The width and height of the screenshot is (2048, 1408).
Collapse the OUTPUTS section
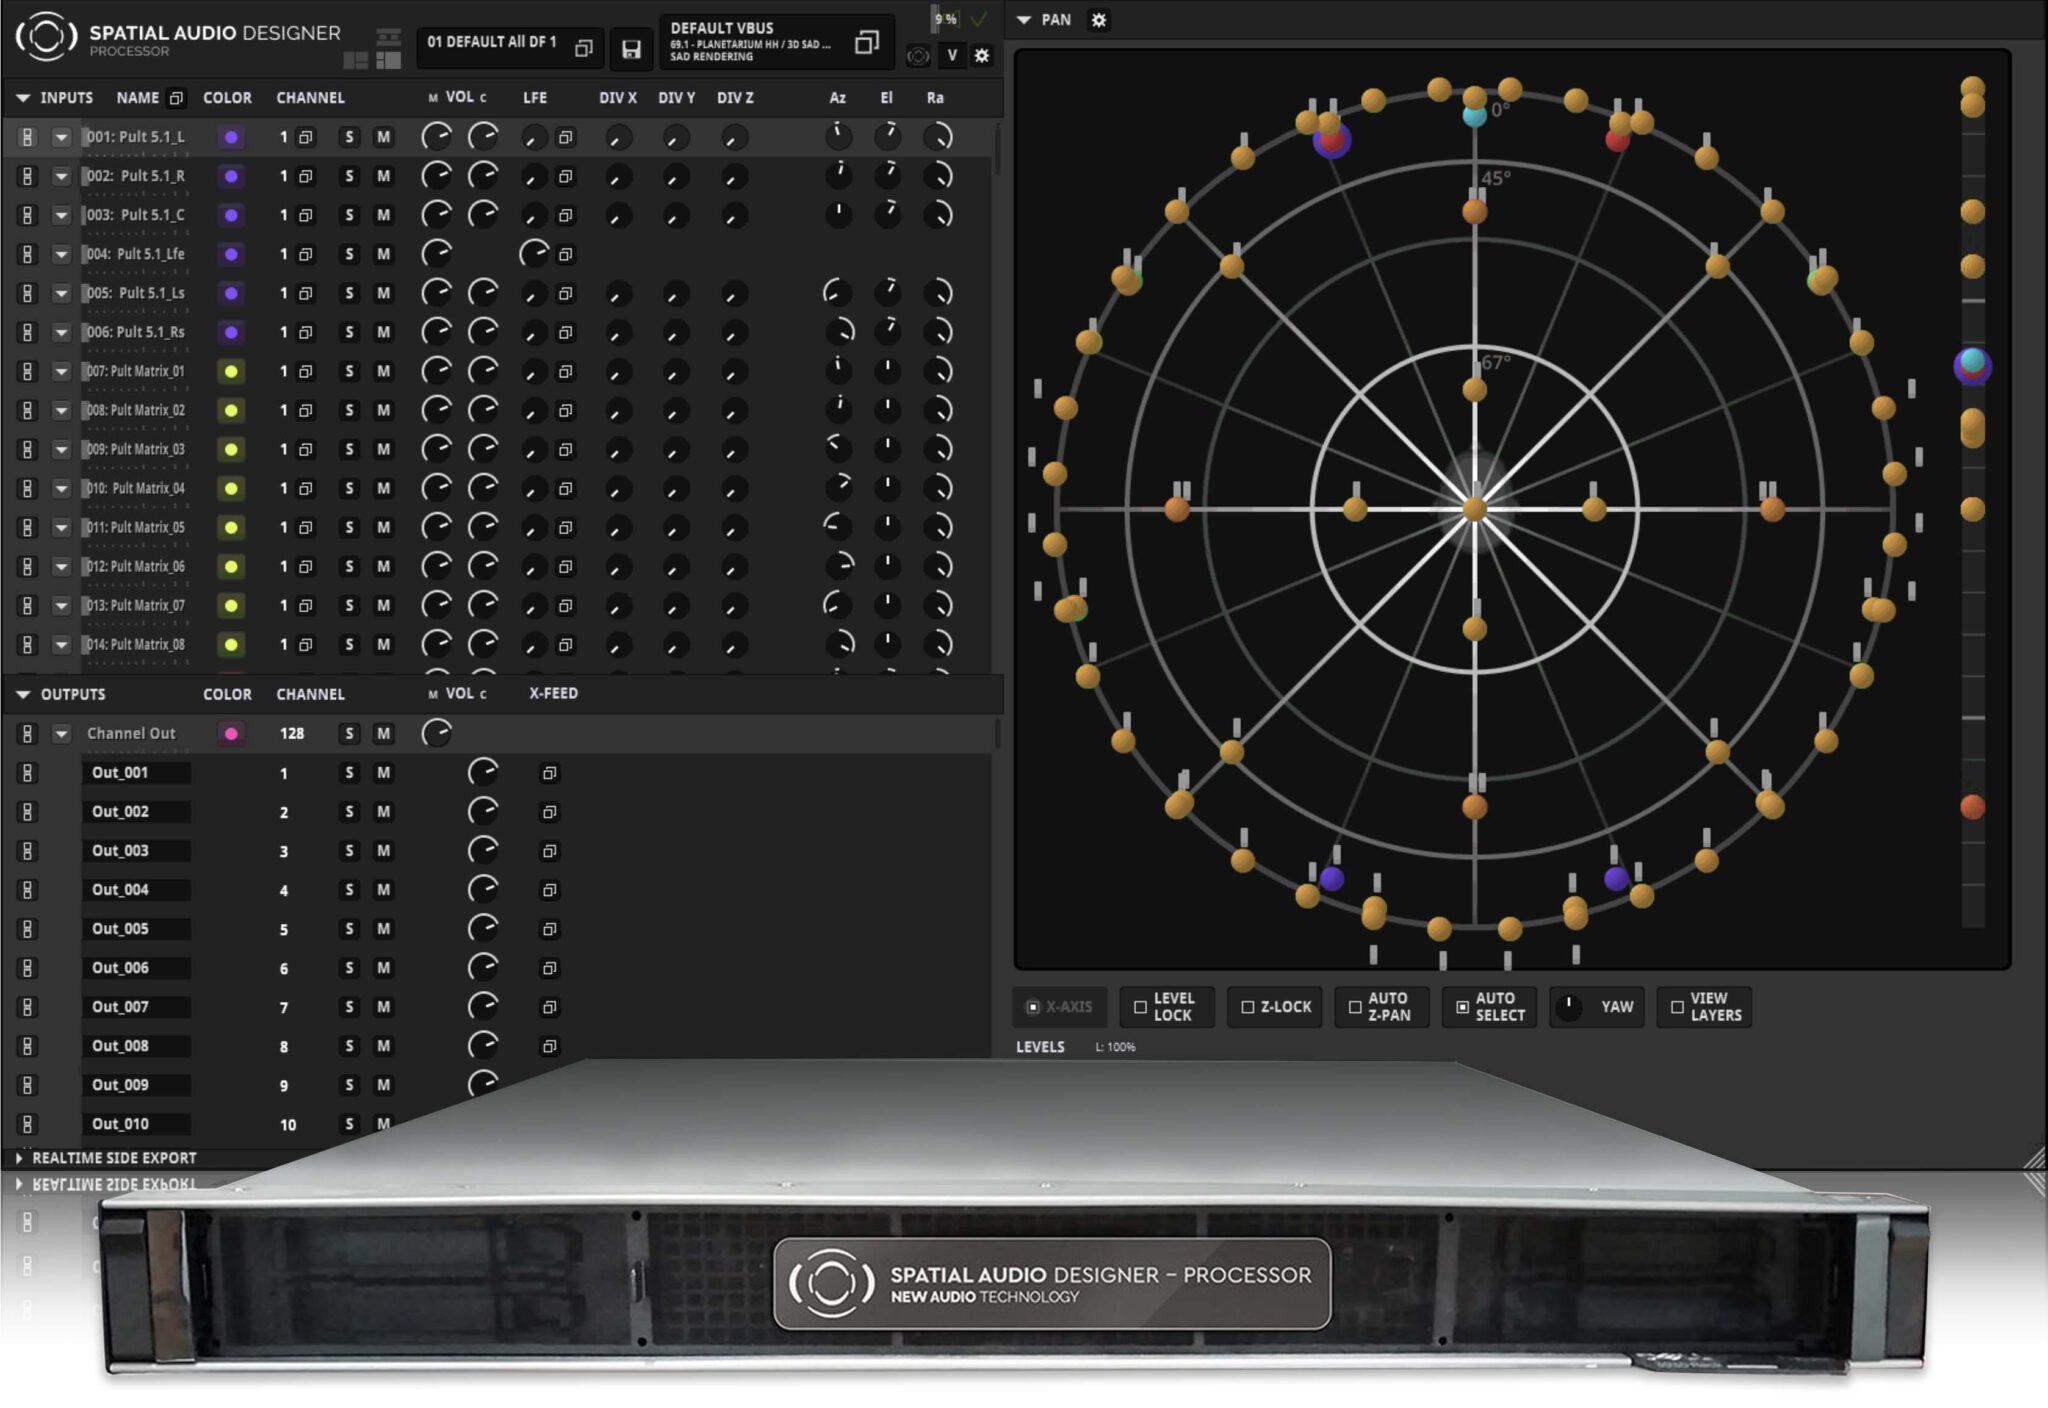[x=23, y=694]
